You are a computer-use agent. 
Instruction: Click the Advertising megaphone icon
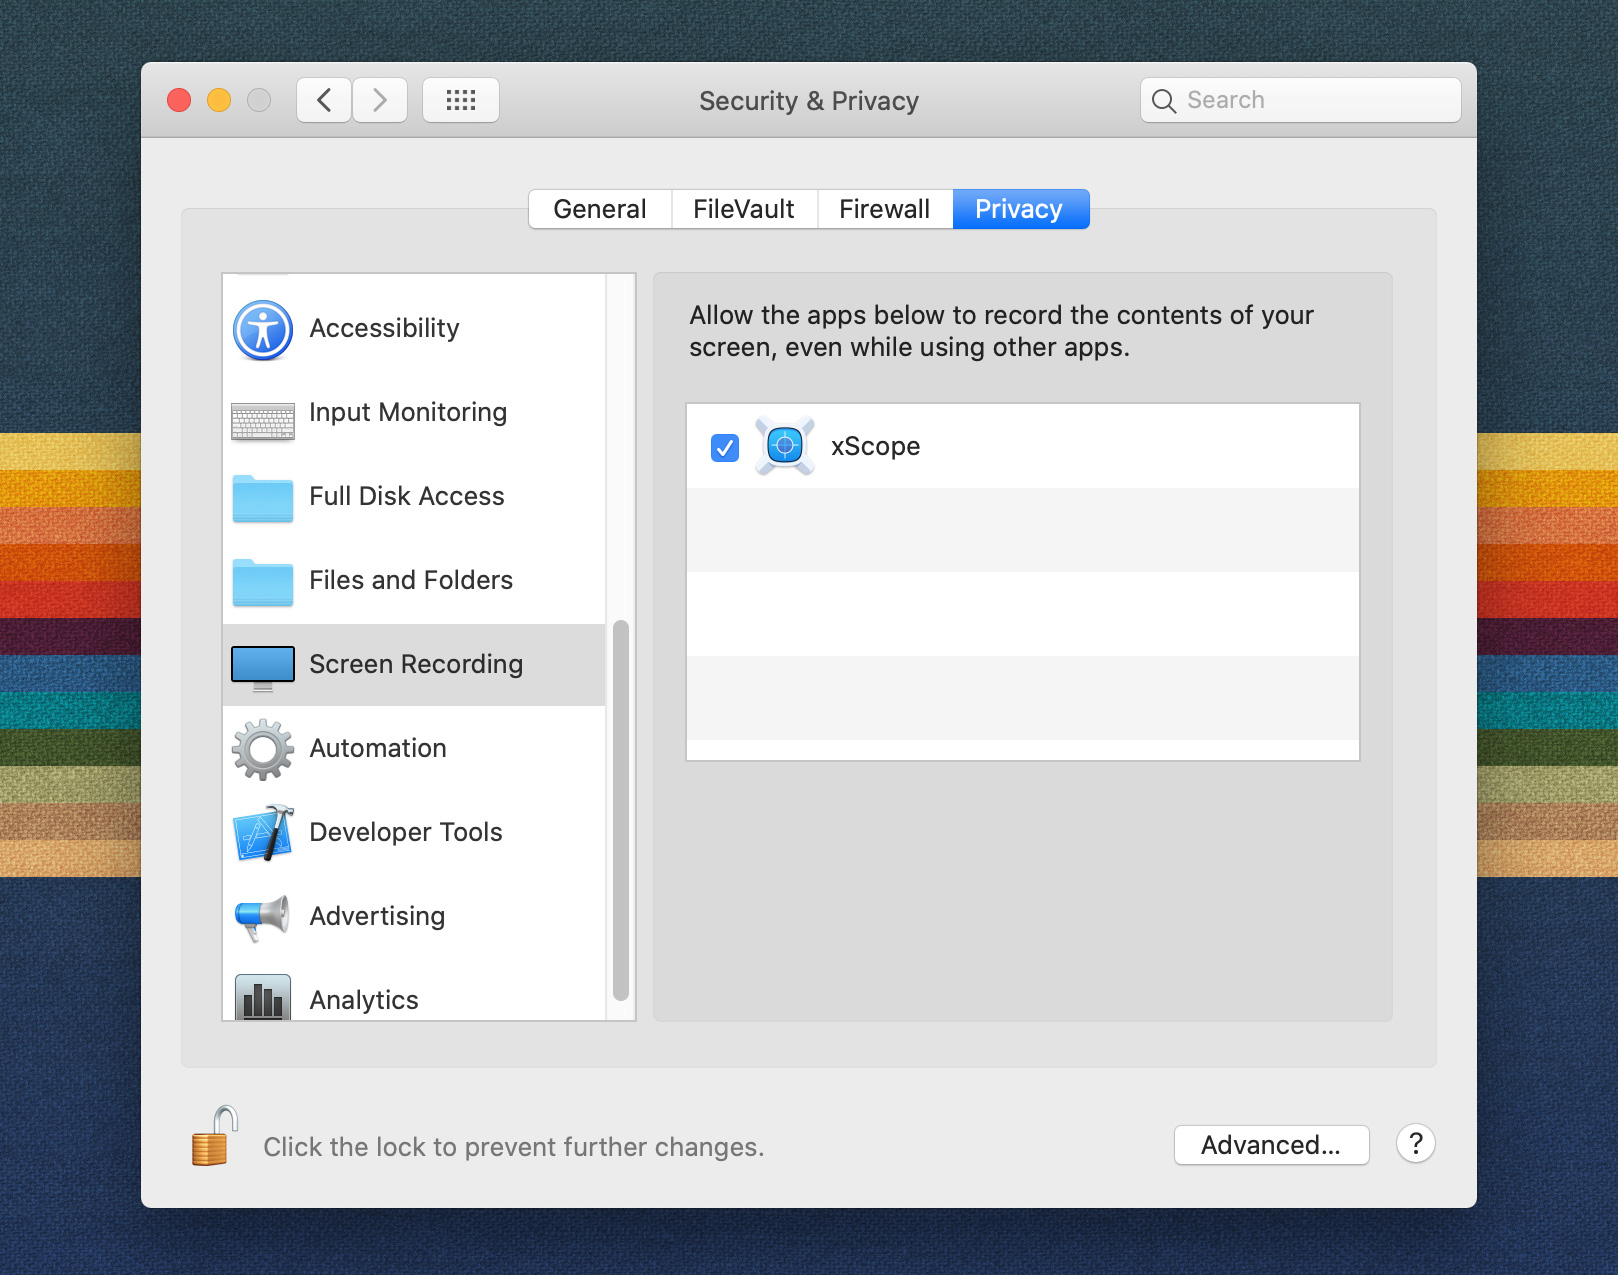[262, 917]
